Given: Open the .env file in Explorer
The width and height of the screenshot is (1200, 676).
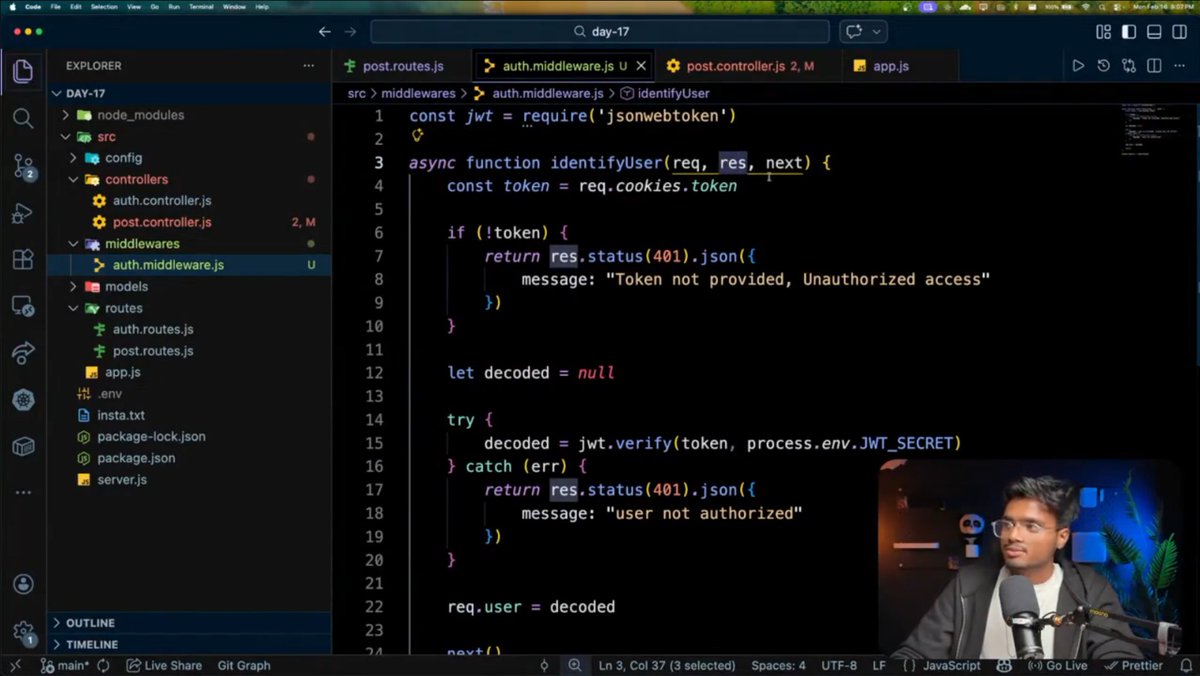Looking at the screenshot, I should point(110,394).
